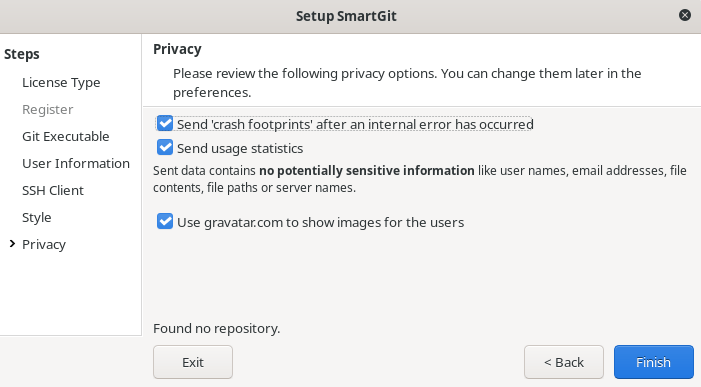Select the greyed Register step
This screenshot has width=701, height=387.
(47, 109)
